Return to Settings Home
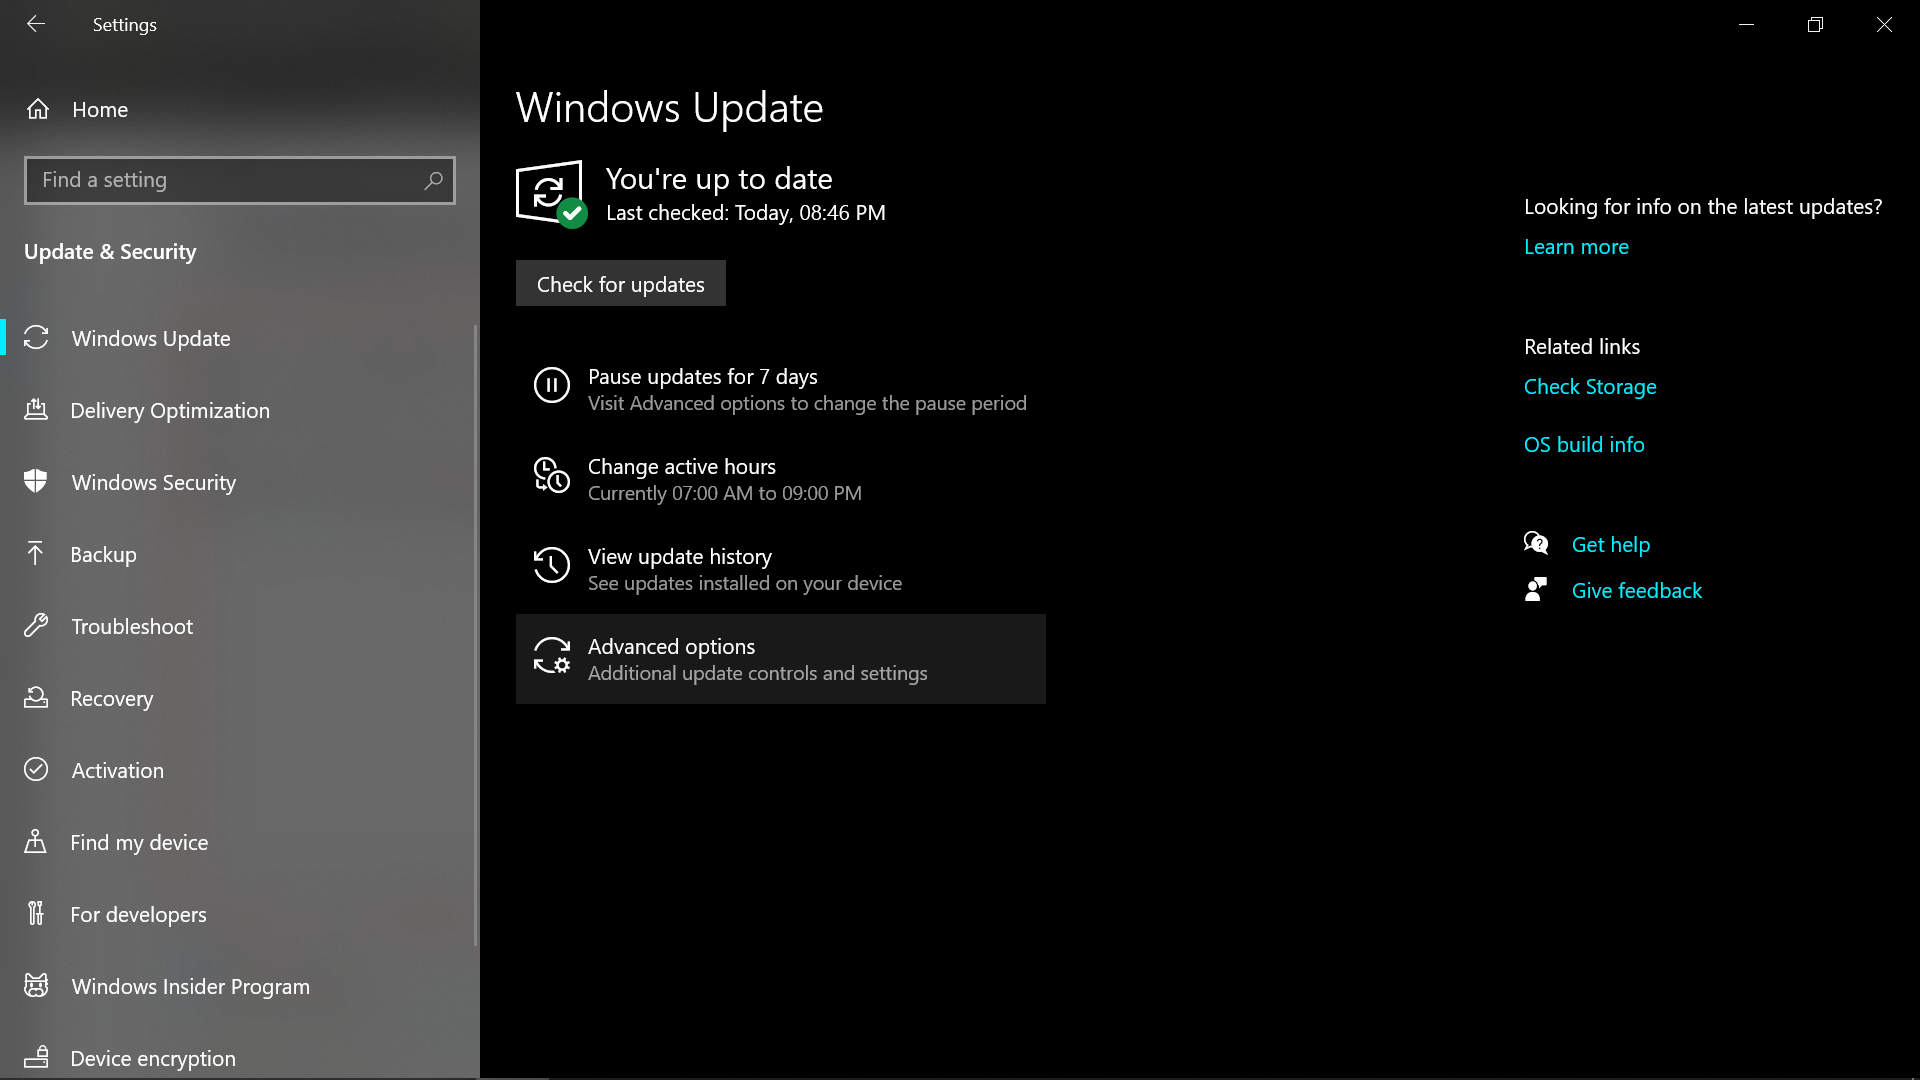 tap(238, 109)
